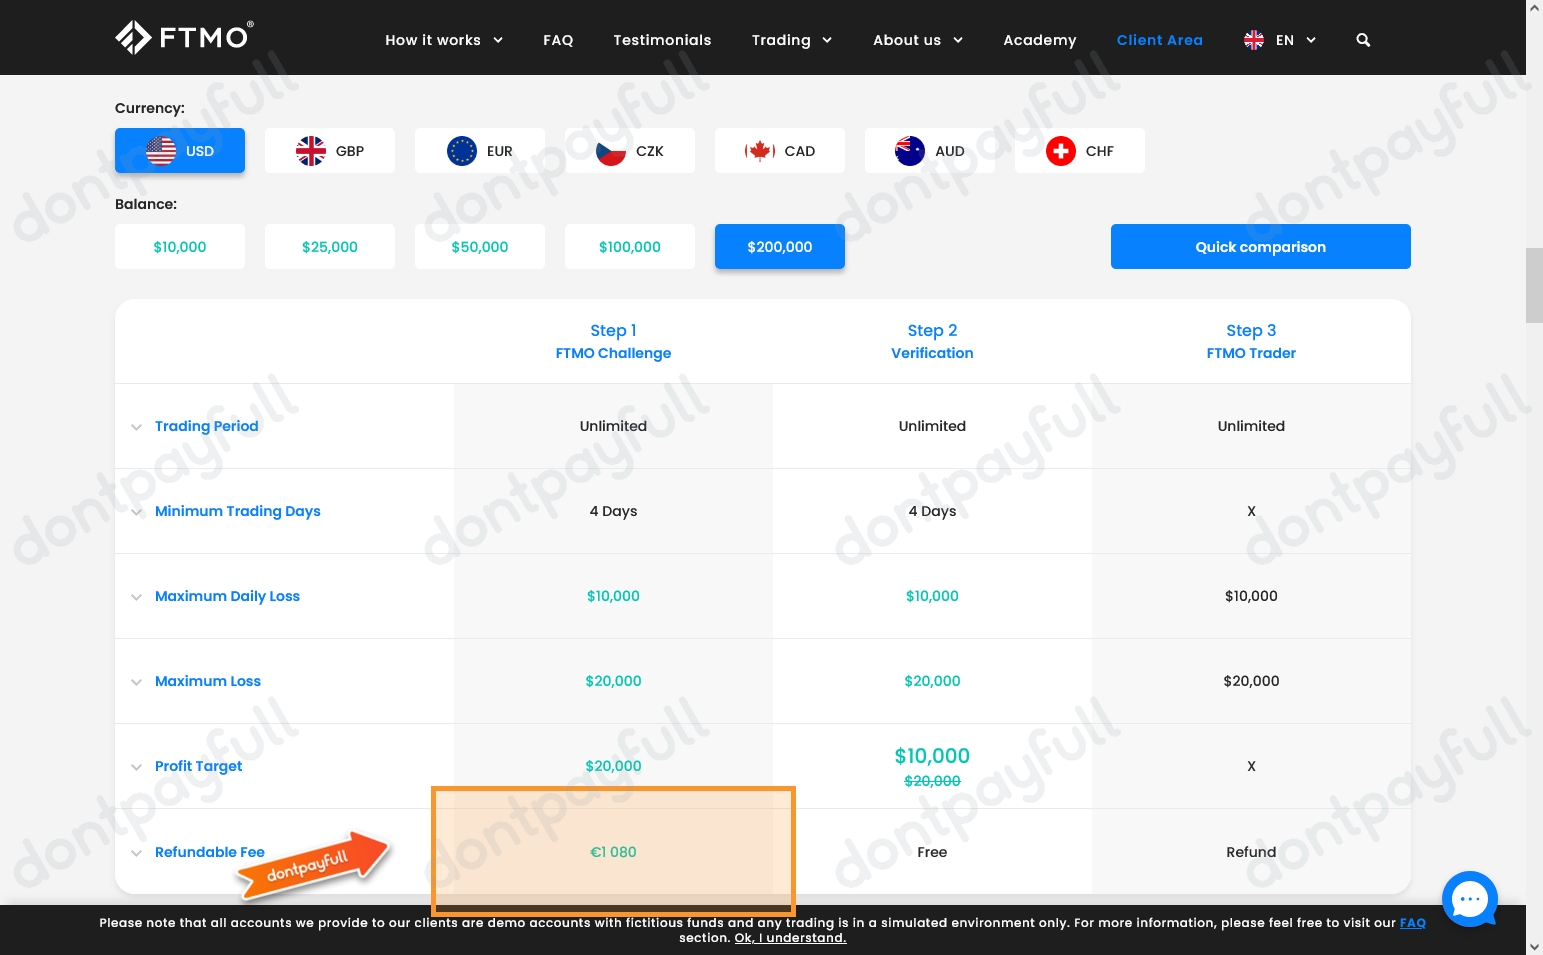
Task: Open the Testimonials page
Action: click(662, 40)
